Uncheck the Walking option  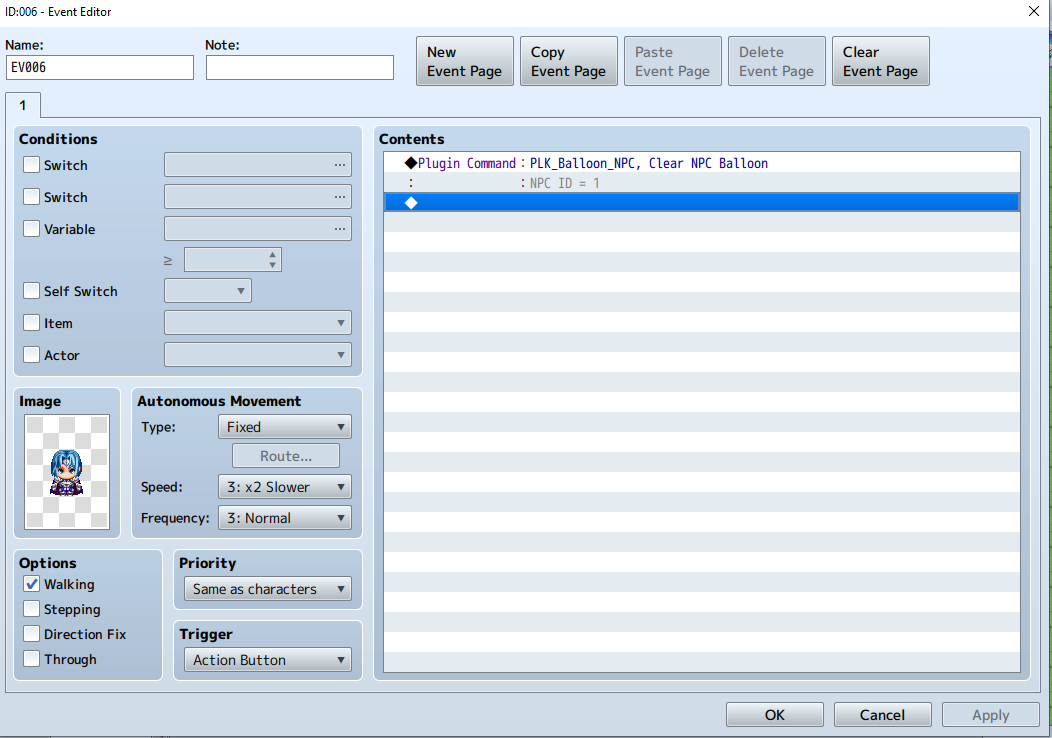32,584
